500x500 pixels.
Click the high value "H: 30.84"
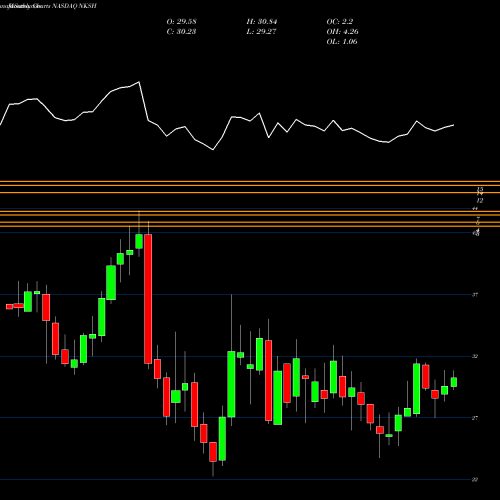pos(262,22)
